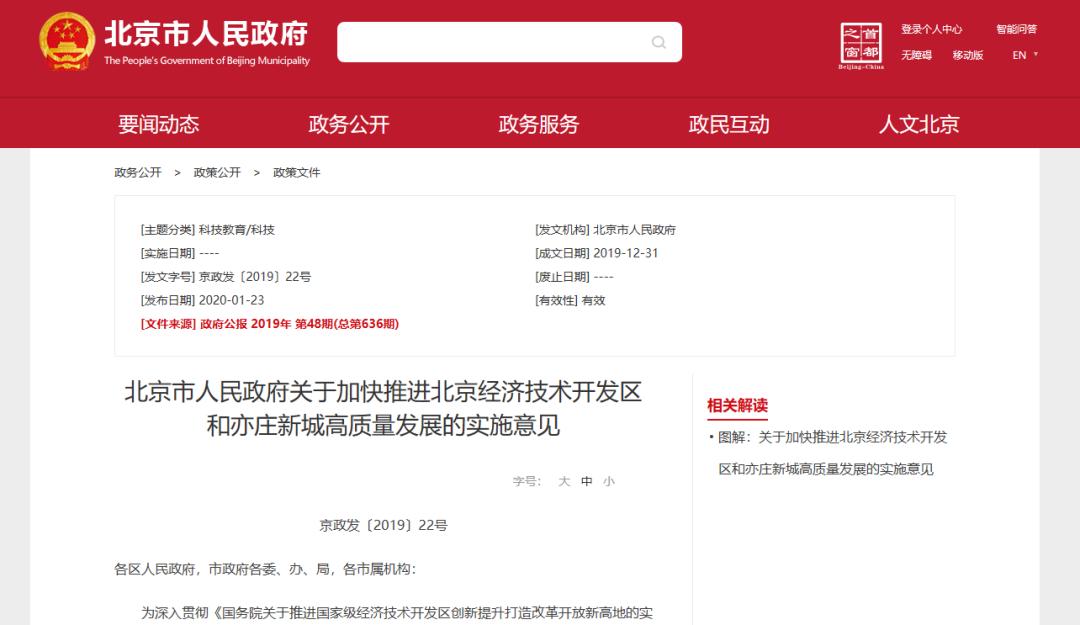Open the 政民互动 menu item
This screenshot has width=1080, height=625.
coord(731,123)
